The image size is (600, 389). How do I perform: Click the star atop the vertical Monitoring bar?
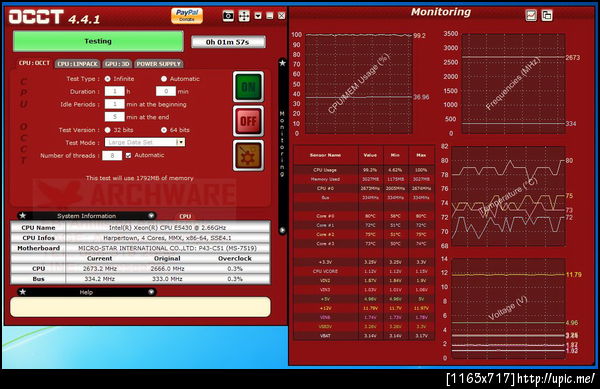point(282,63)
